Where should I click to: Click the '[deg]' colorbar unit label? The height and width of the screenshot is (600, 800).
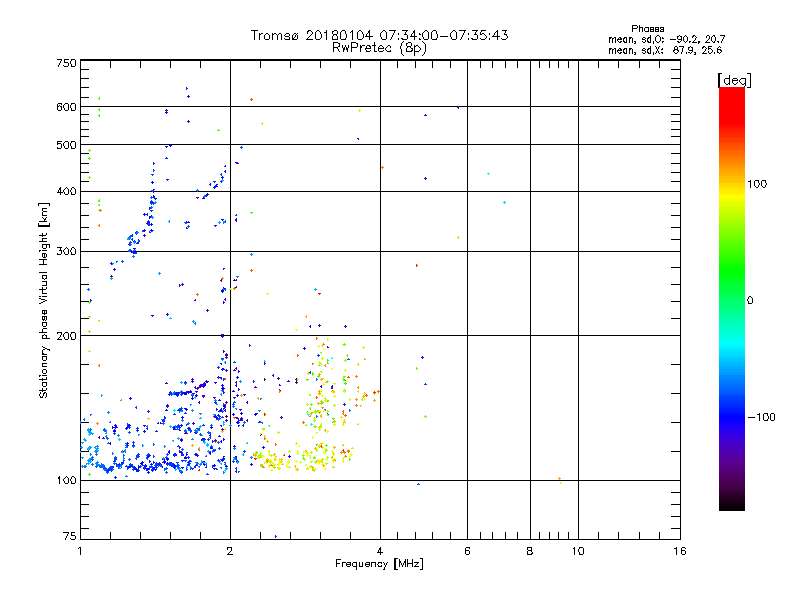click(x=734, y=80)
